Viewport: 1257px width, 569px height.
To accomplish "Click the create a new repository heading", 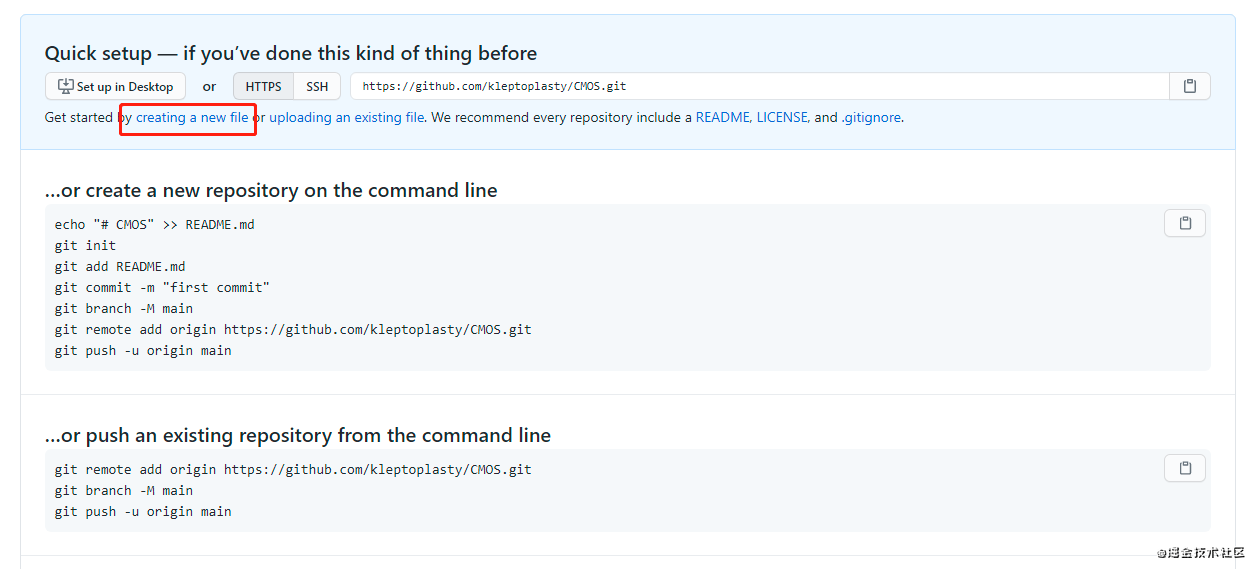I will [x=271, y=190].
